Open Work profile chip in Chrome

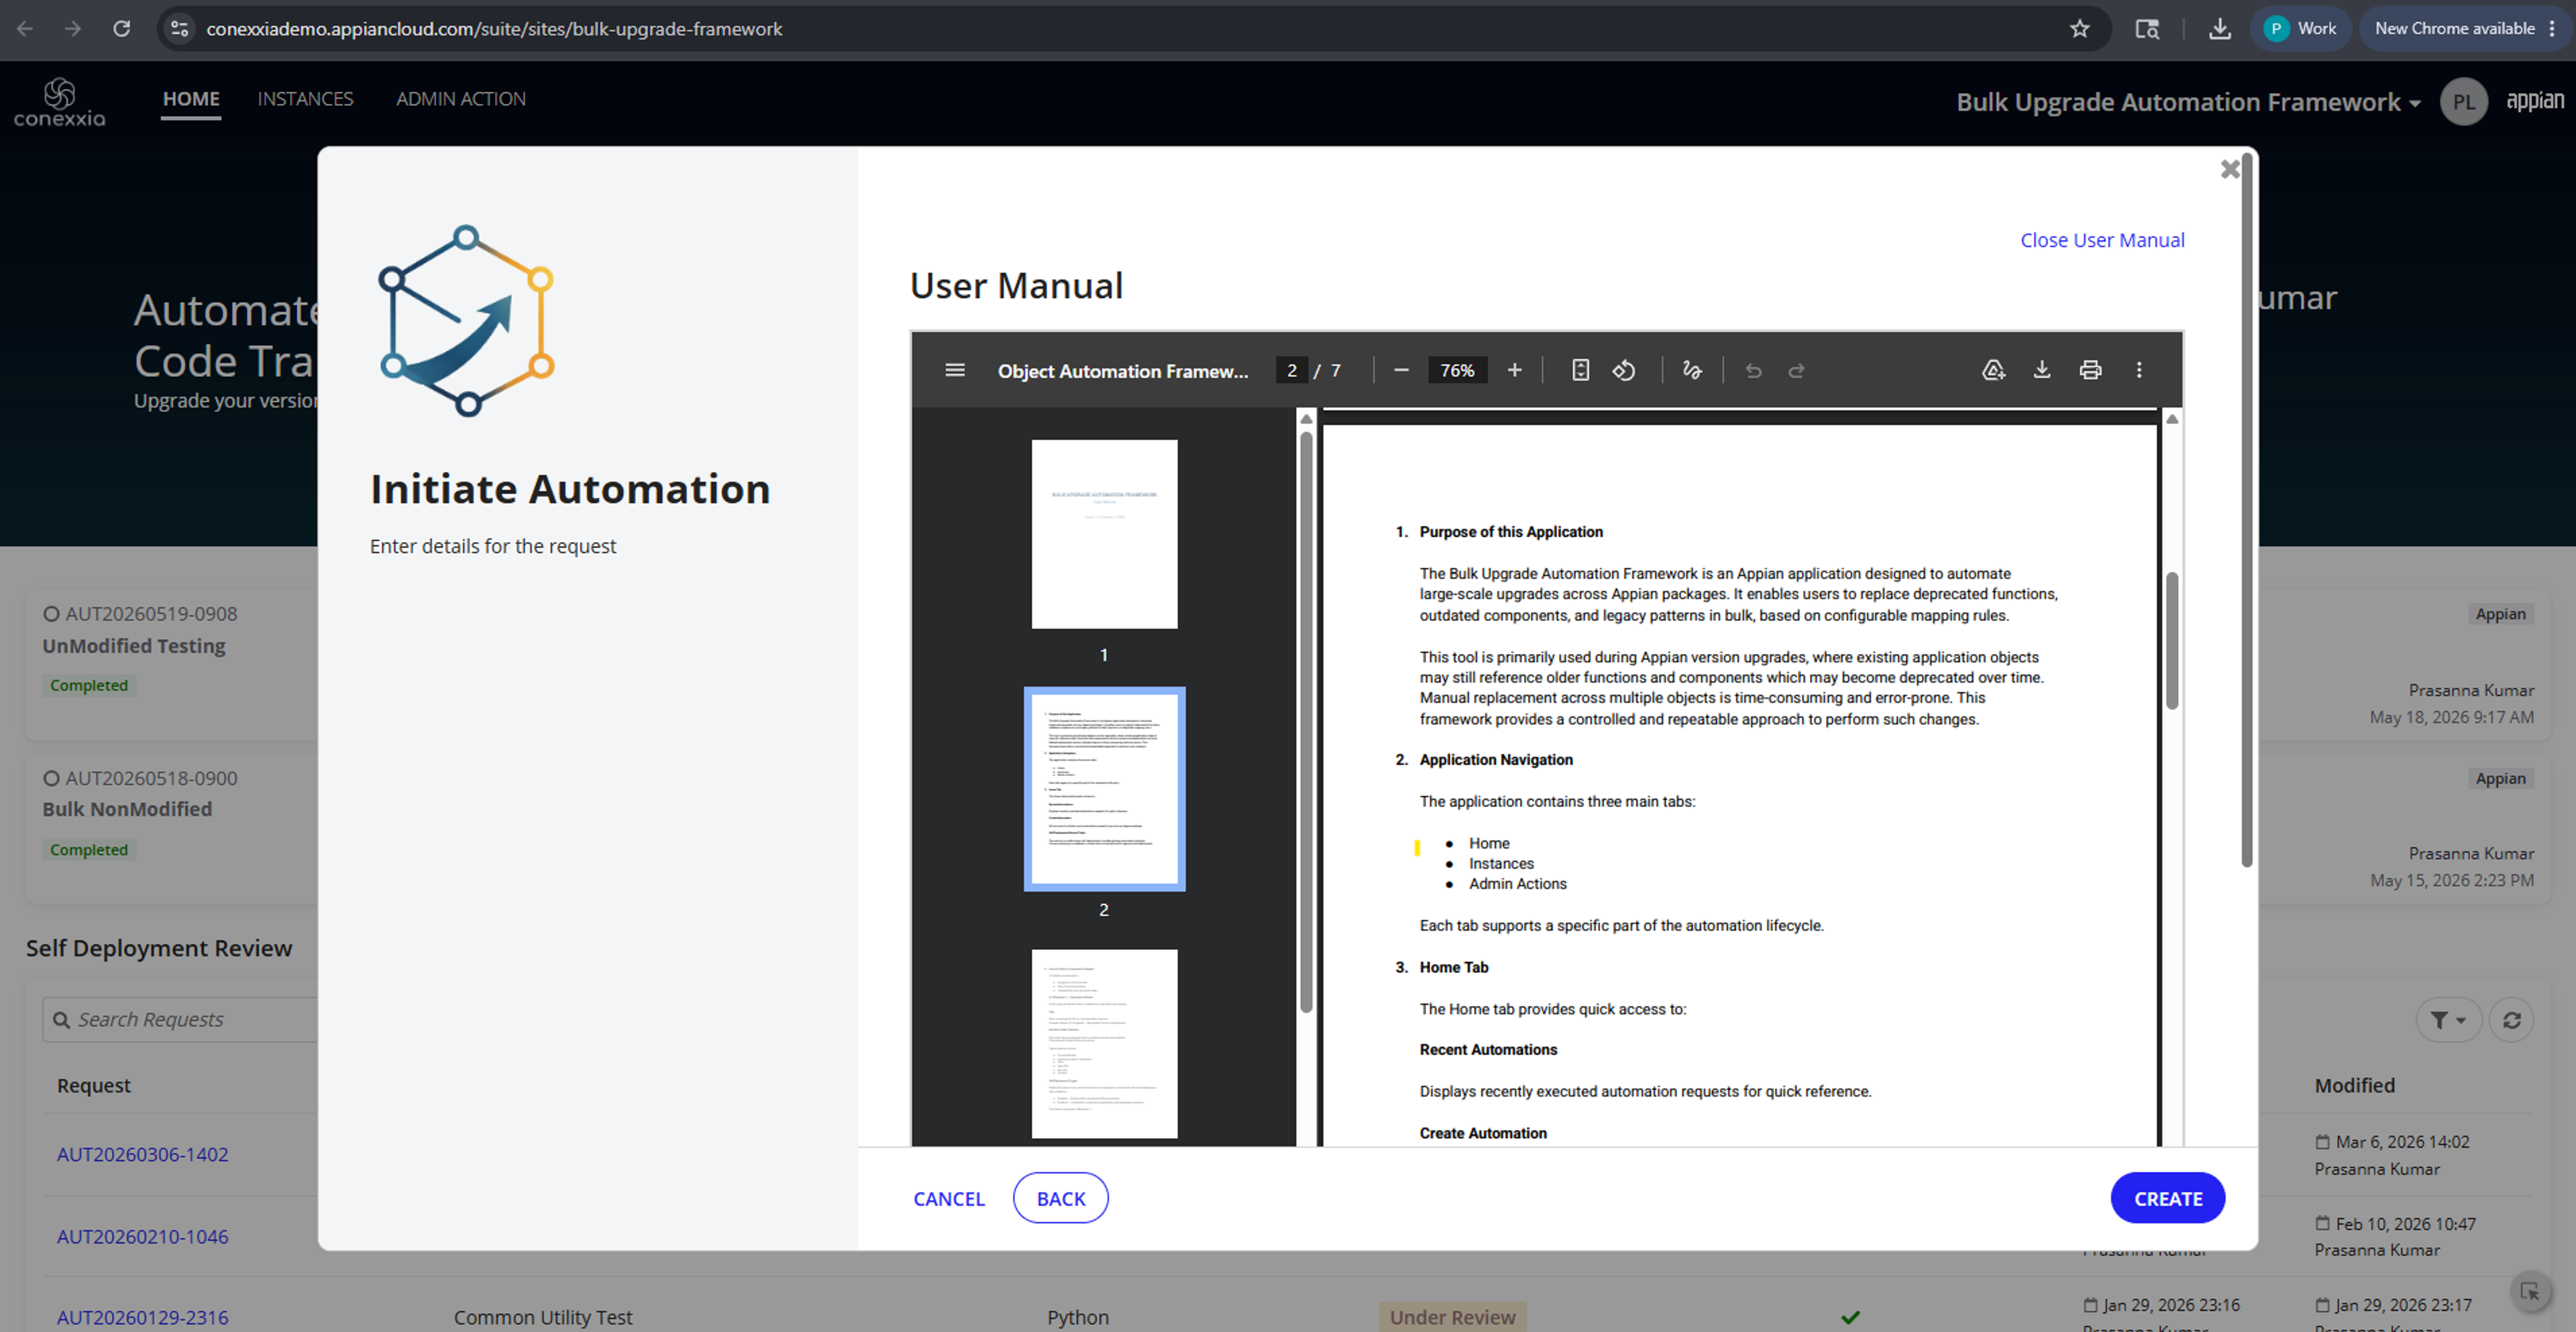2300,28
